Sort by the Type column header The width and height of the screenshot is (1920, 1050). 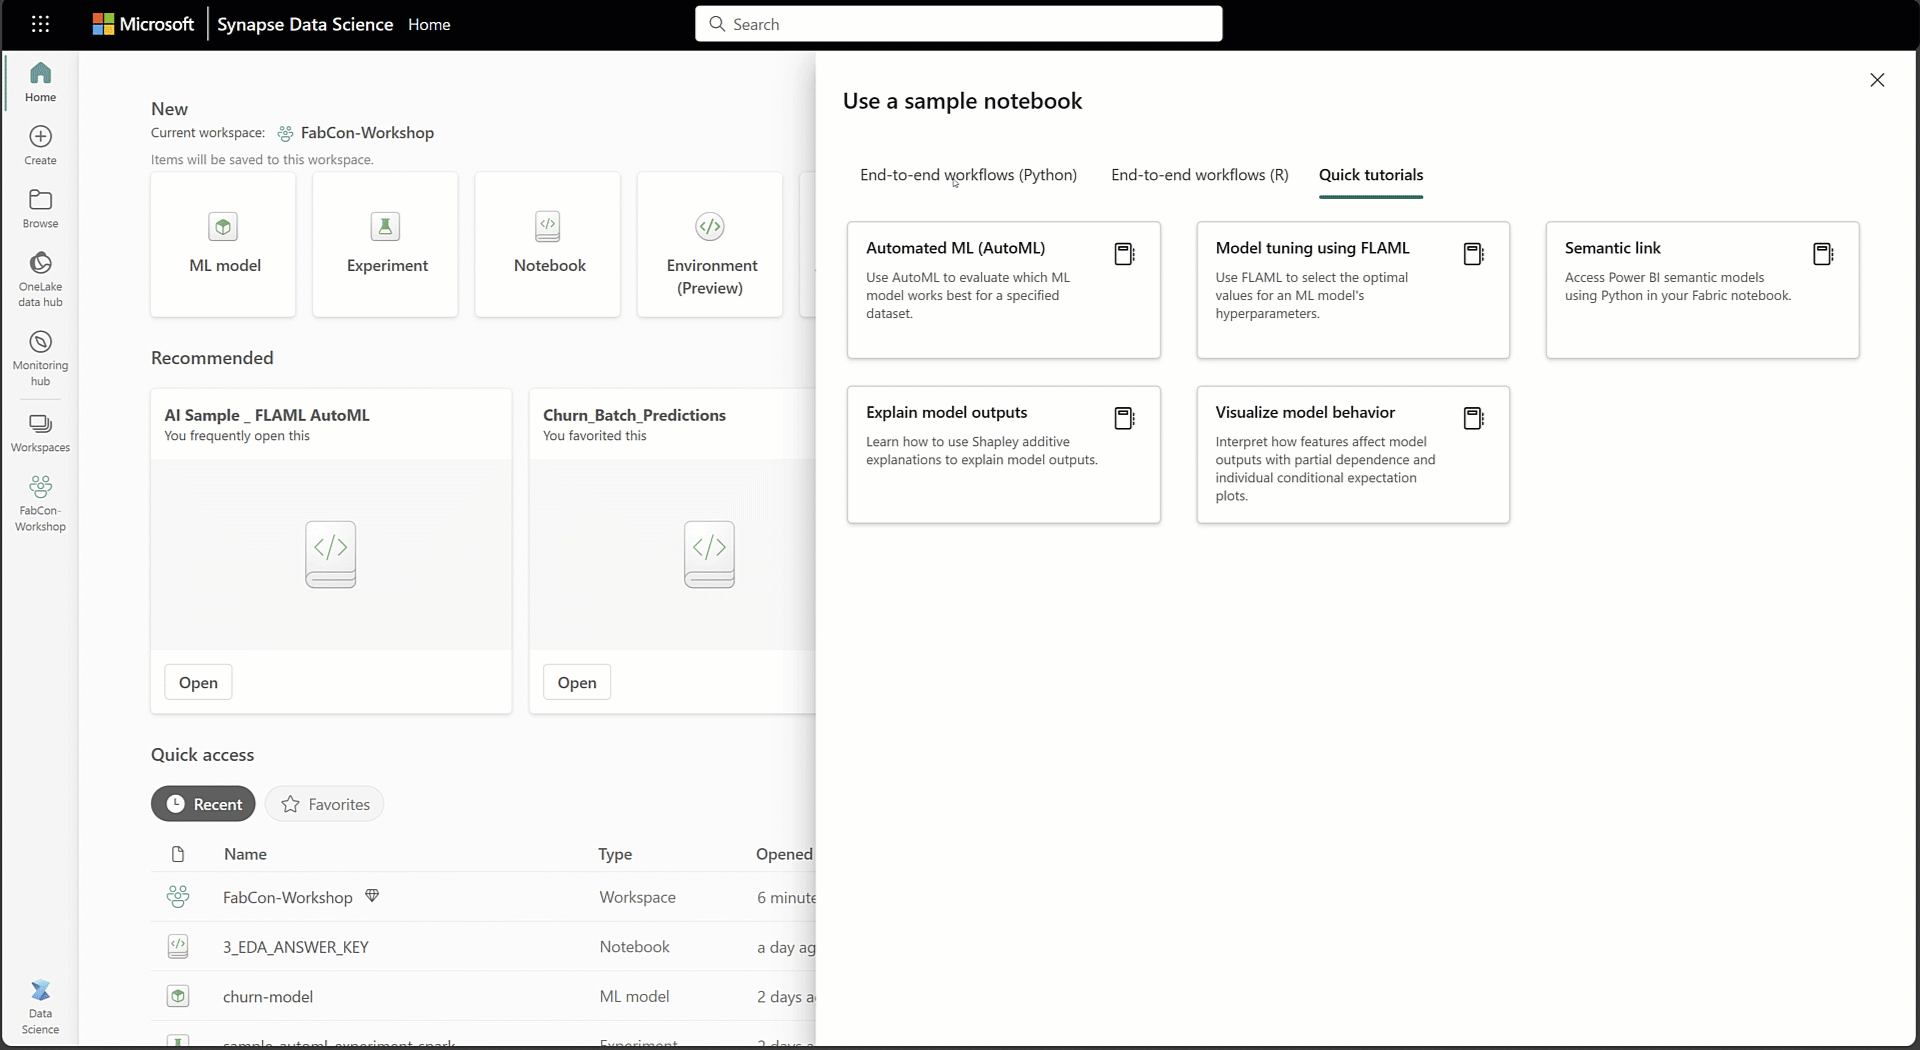(615, 854)
